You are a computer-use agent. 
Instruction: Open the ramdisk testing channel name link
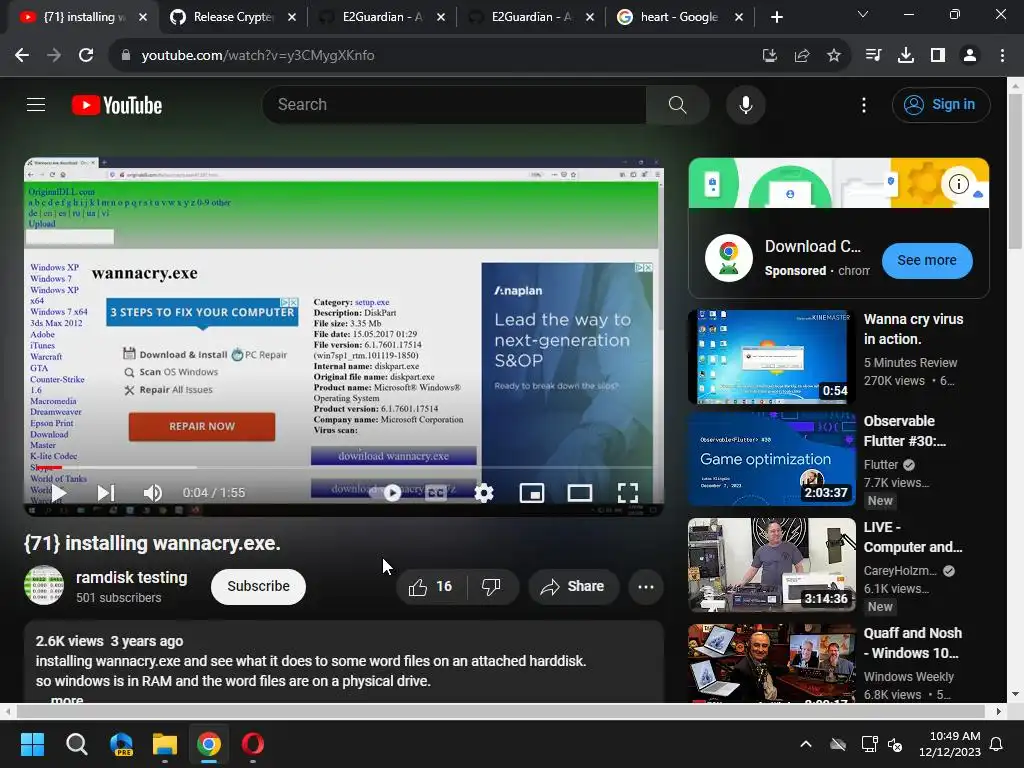tap(131, 577)
